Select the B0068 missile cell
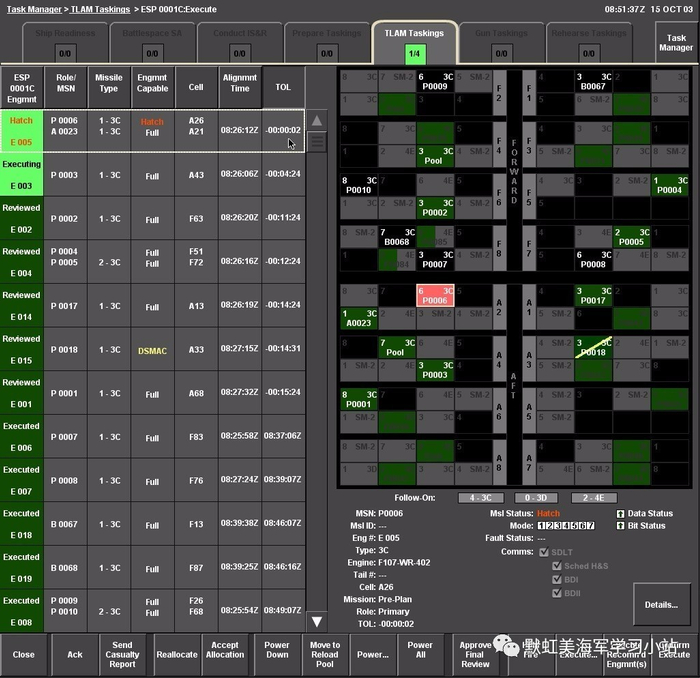This screenshot has height=678, width=700. pyautogui.click(x=397, y=236)
